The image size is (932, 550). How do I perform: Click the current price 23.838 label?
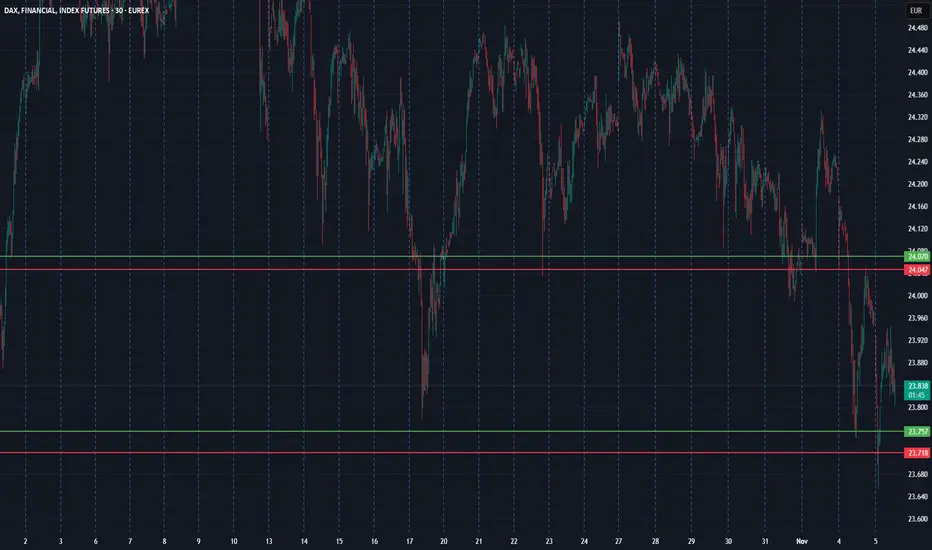coord(917,390)
